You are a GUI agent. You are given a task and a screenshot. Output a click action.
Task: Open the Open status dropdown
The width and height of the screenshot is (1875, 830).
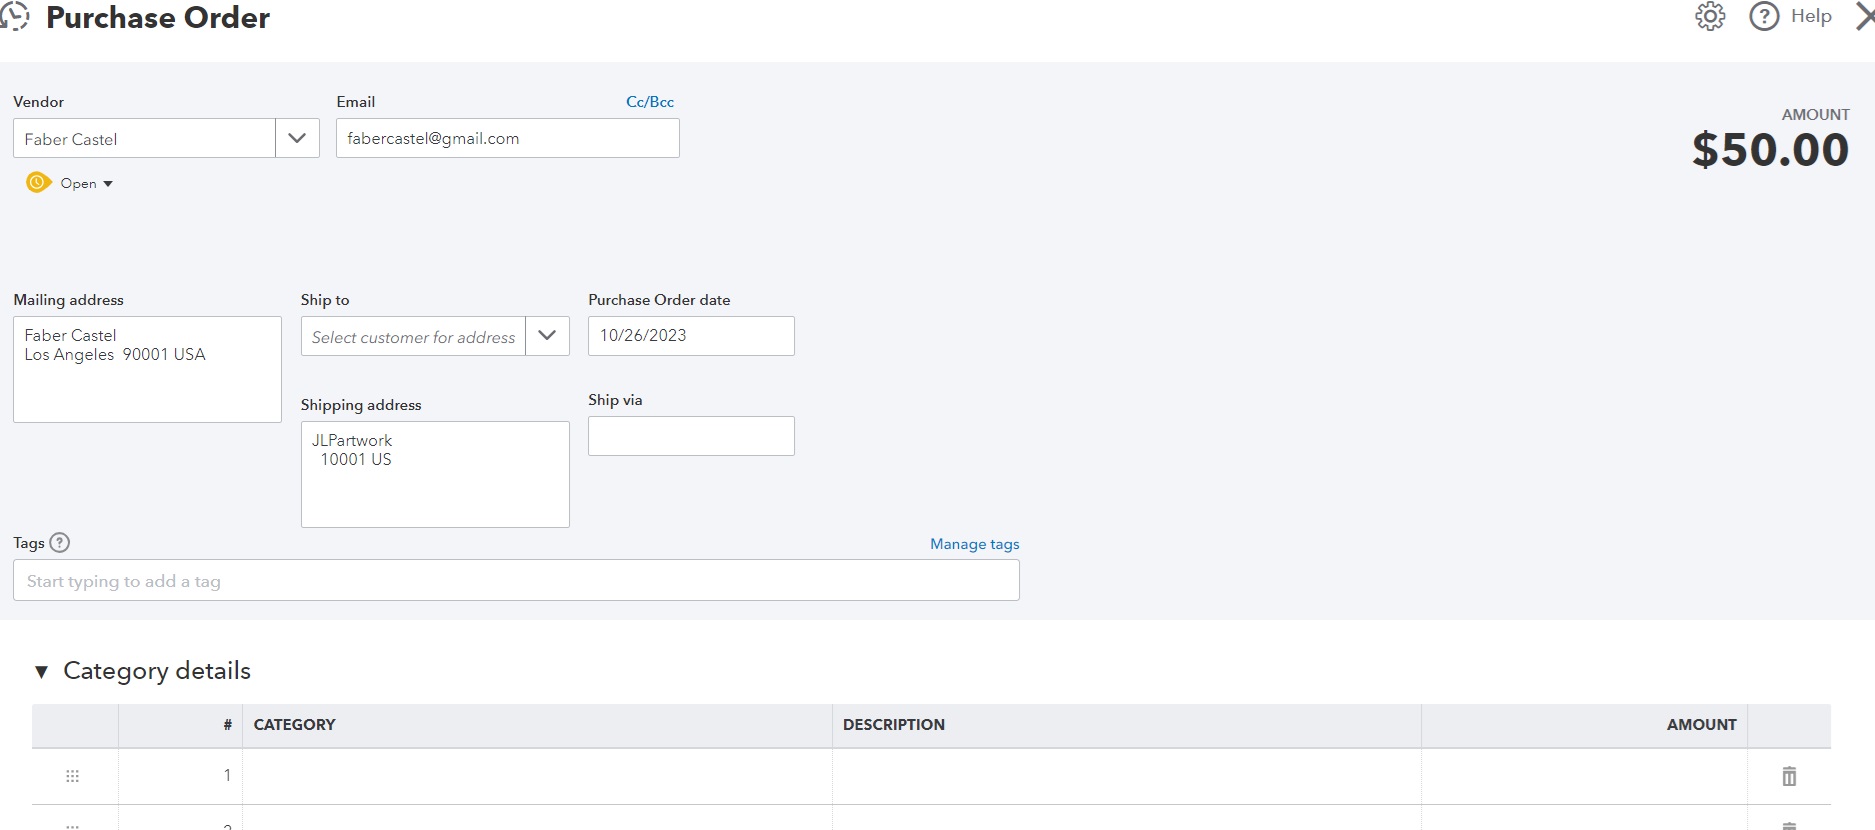coord(87,184)
